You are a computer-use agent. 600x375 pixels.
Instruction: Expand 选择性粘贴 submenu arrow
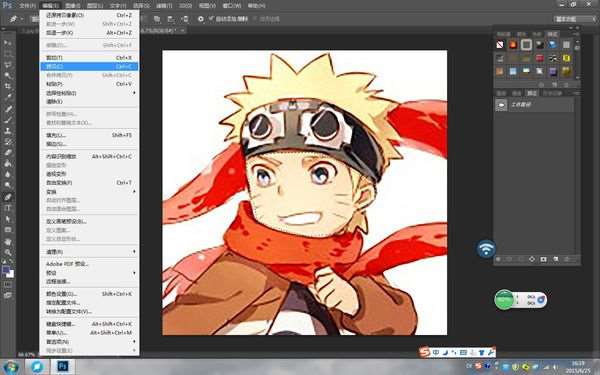click(134, 93)
